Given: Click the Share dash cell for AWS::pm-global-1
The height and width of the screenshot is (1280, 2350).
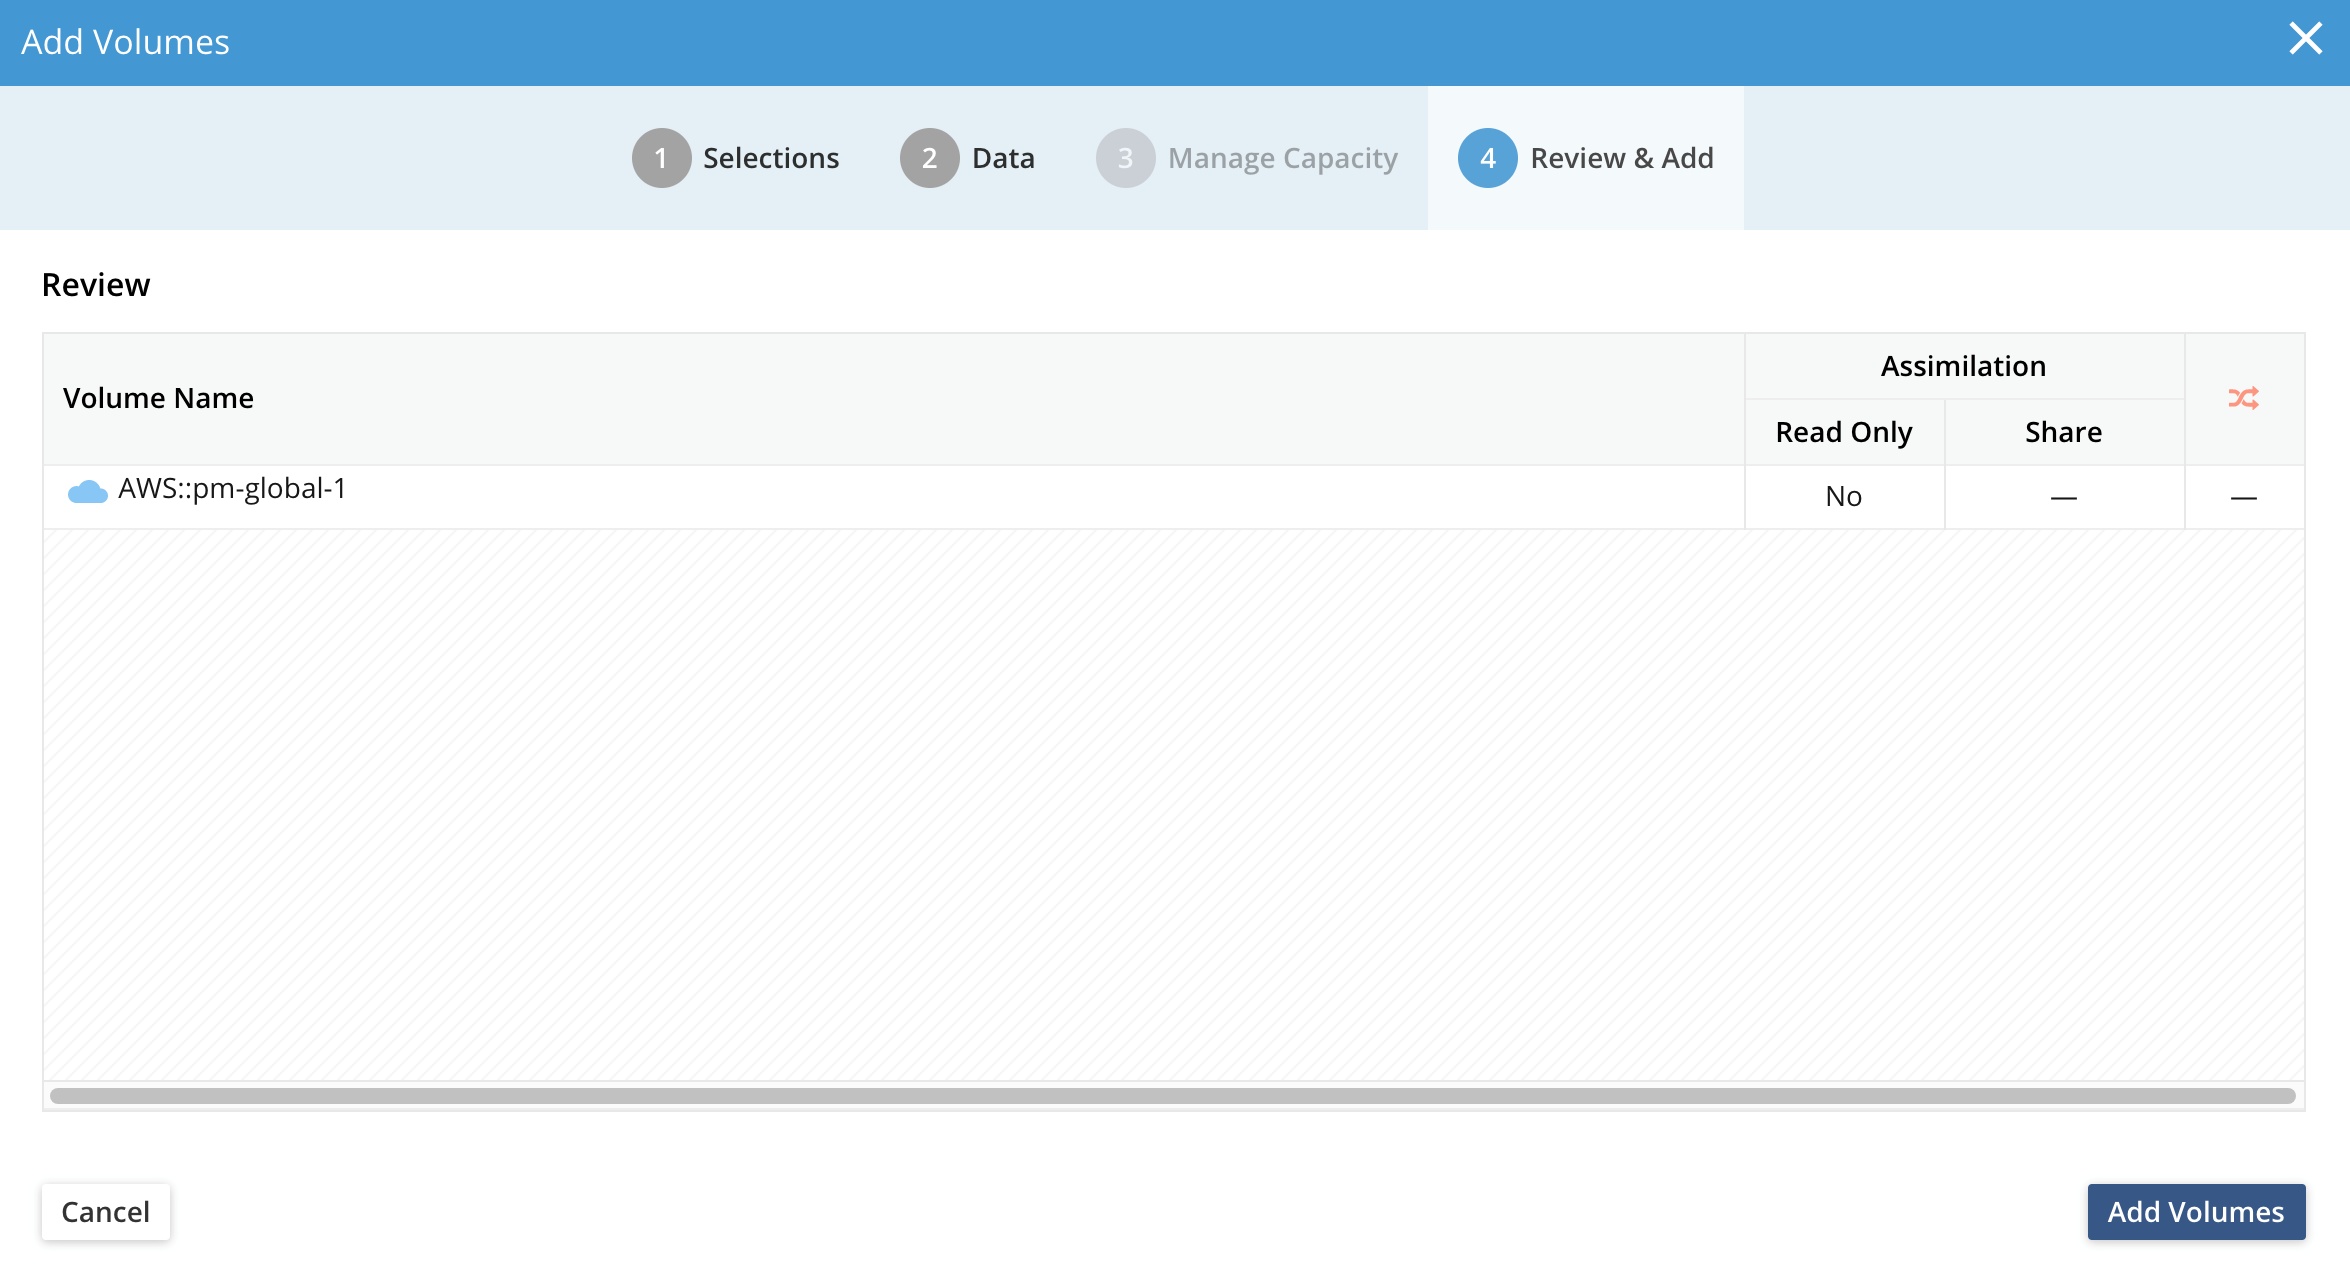Looking at the screenshot, I should coord(2063,498).
